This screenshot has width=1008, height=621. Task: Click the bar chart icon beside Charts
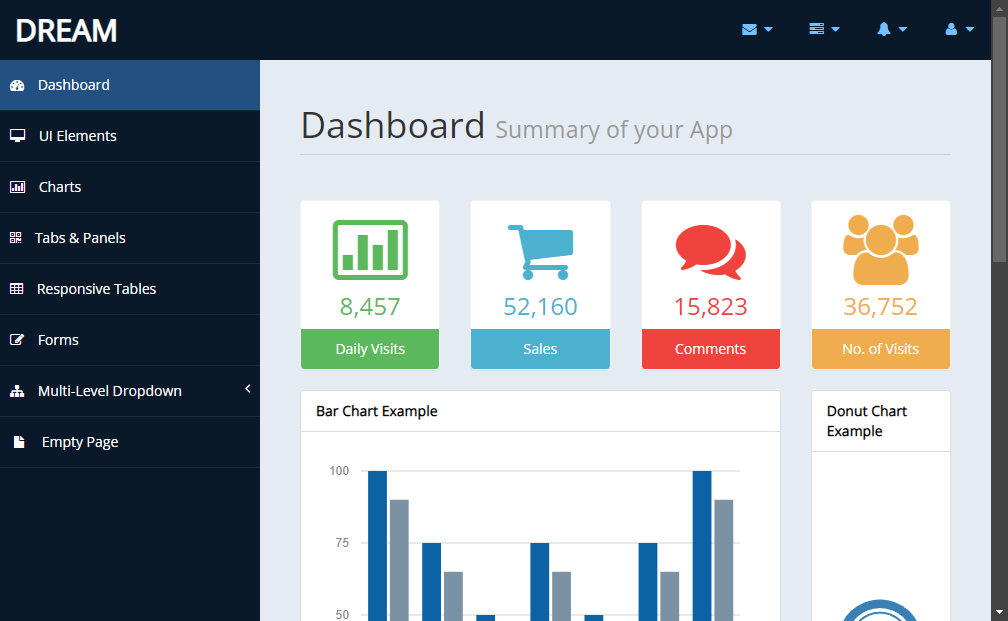[x=17, y=187]
